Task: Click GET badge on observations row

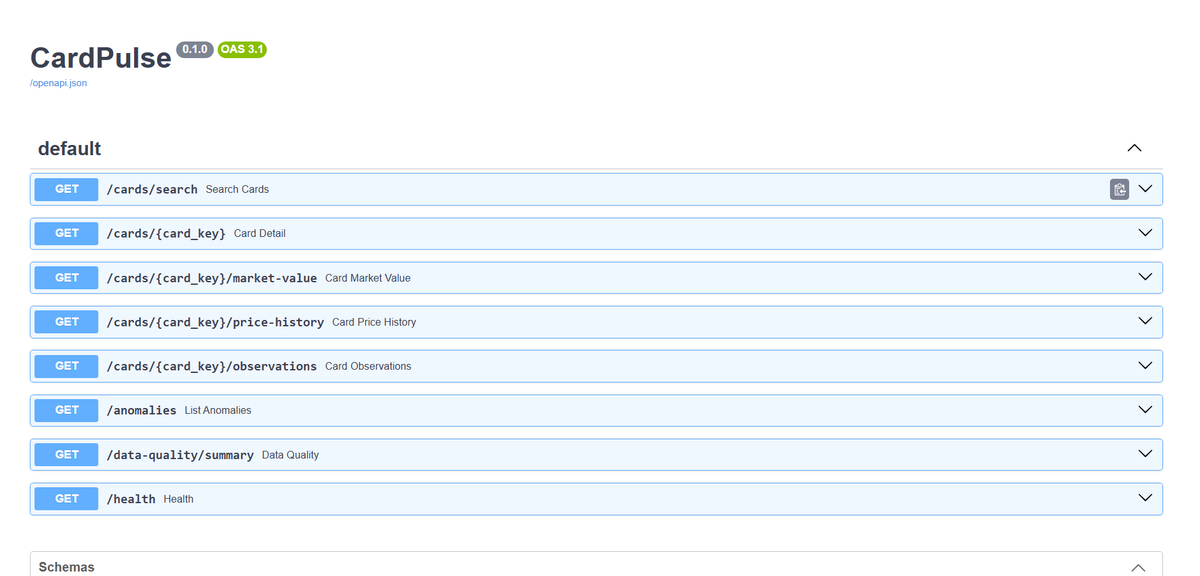Action: pos(66,366)
